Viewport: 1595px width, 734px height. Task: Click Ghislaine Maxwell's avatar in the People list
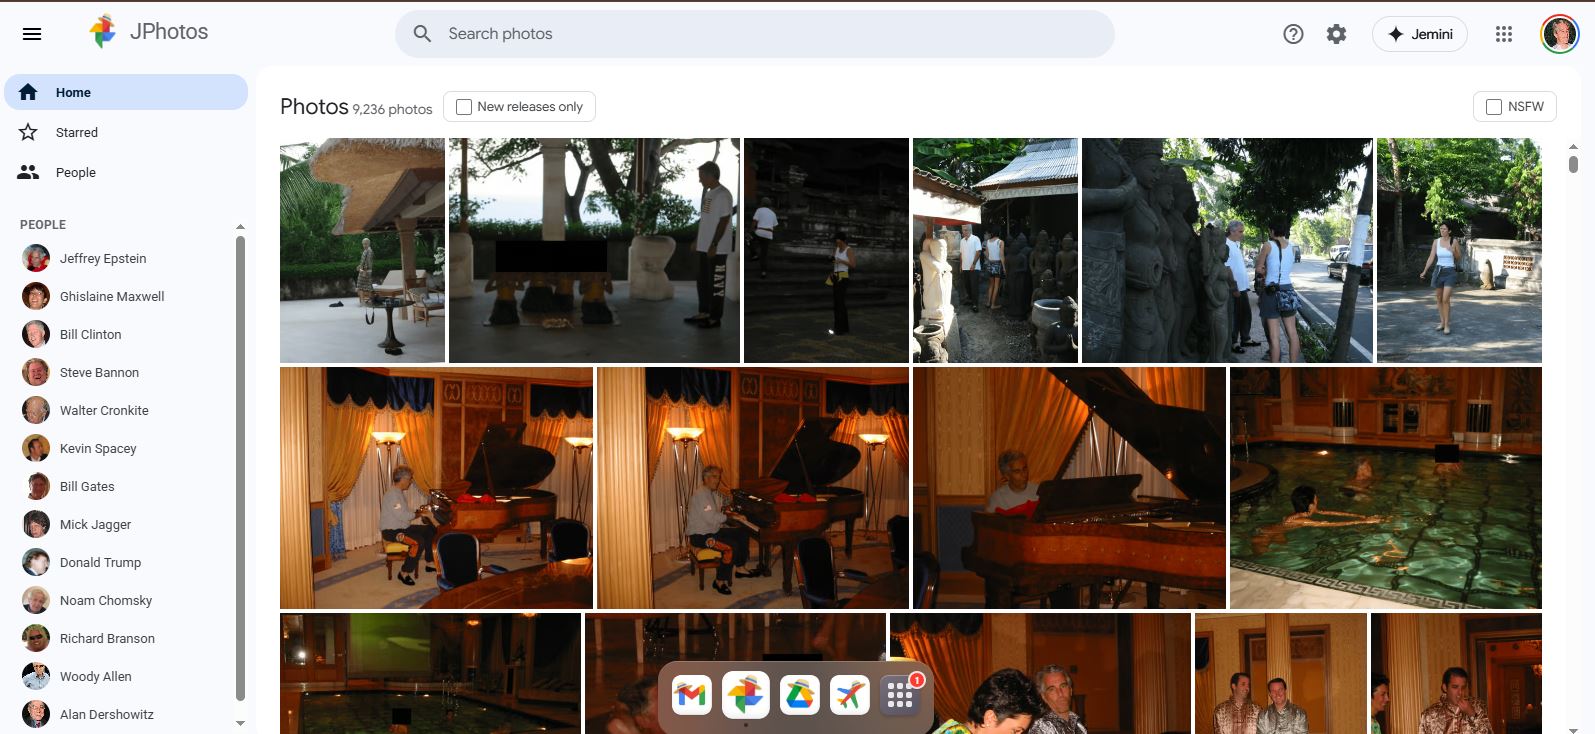point(36,296)
